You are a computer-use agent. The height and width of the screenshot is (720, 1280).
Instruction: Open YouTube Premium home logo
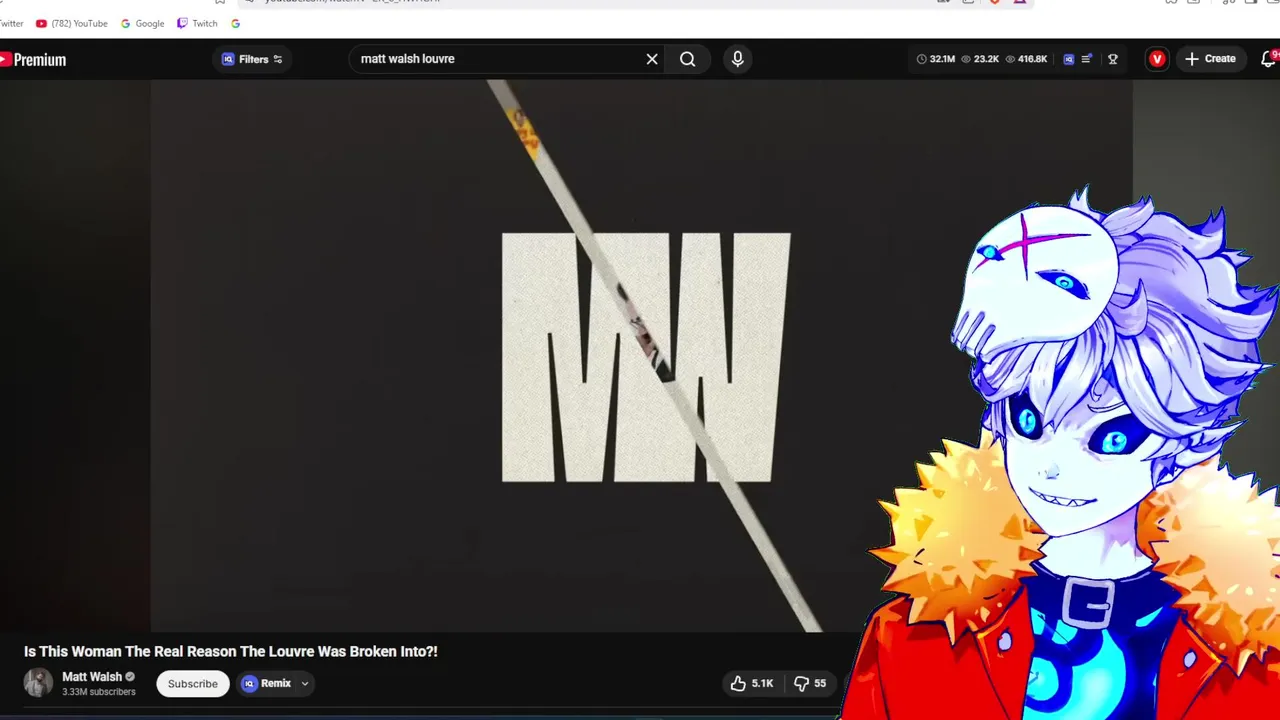click(x=33, y=60)
